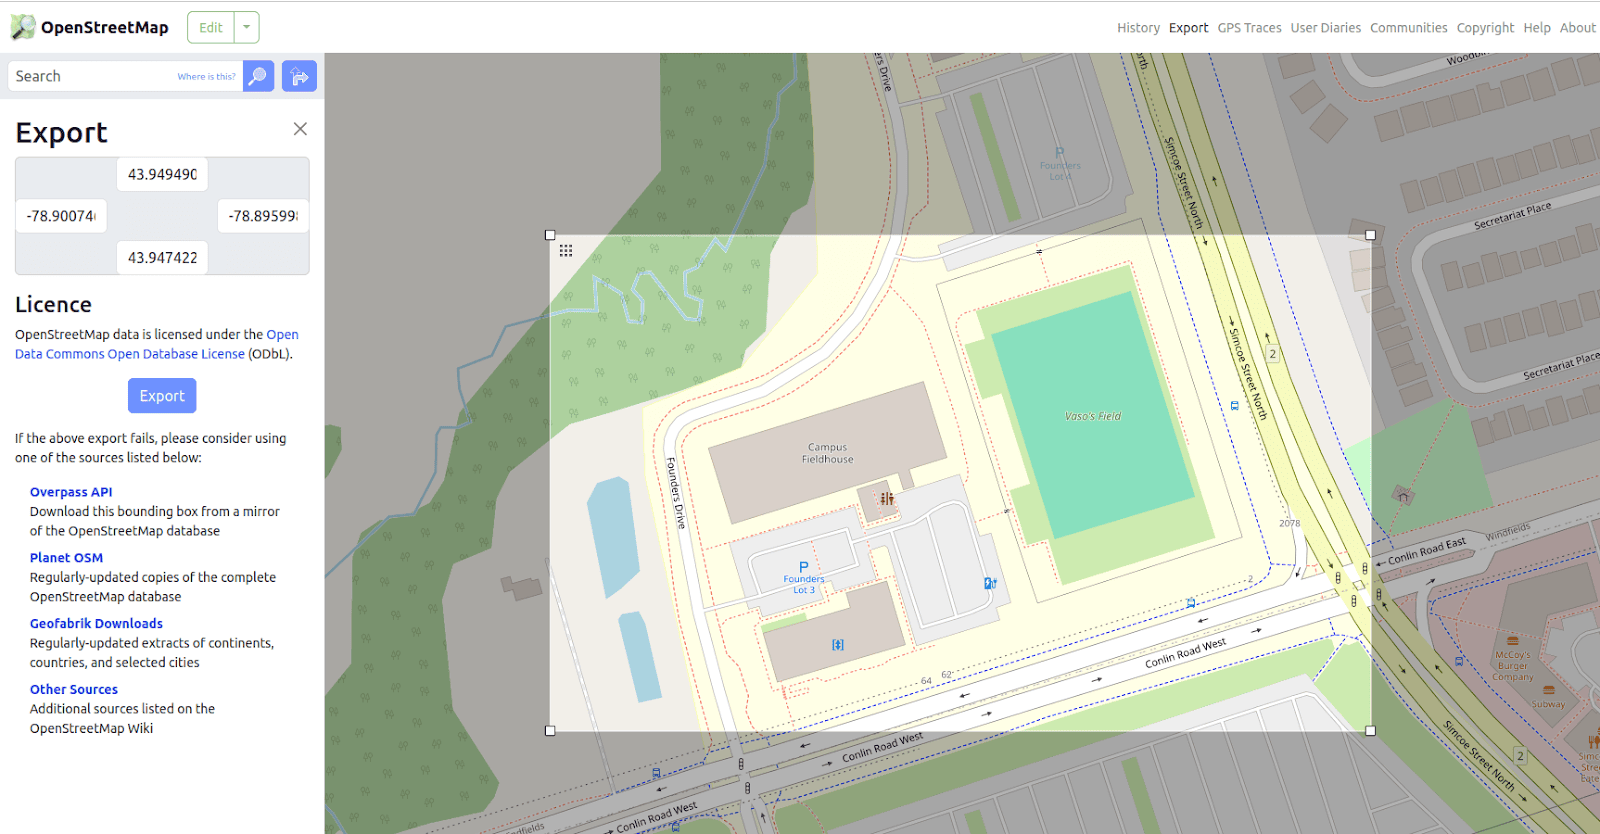Click the search magnifier icon
1600x834 pixels.
259,76
